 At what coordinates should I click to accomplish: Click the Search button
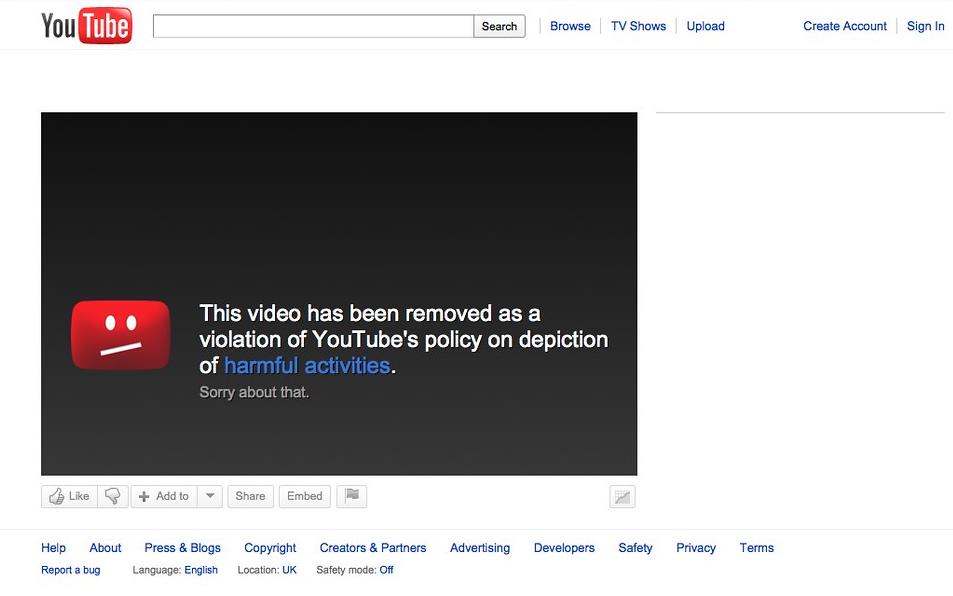[x=500, y=26]
